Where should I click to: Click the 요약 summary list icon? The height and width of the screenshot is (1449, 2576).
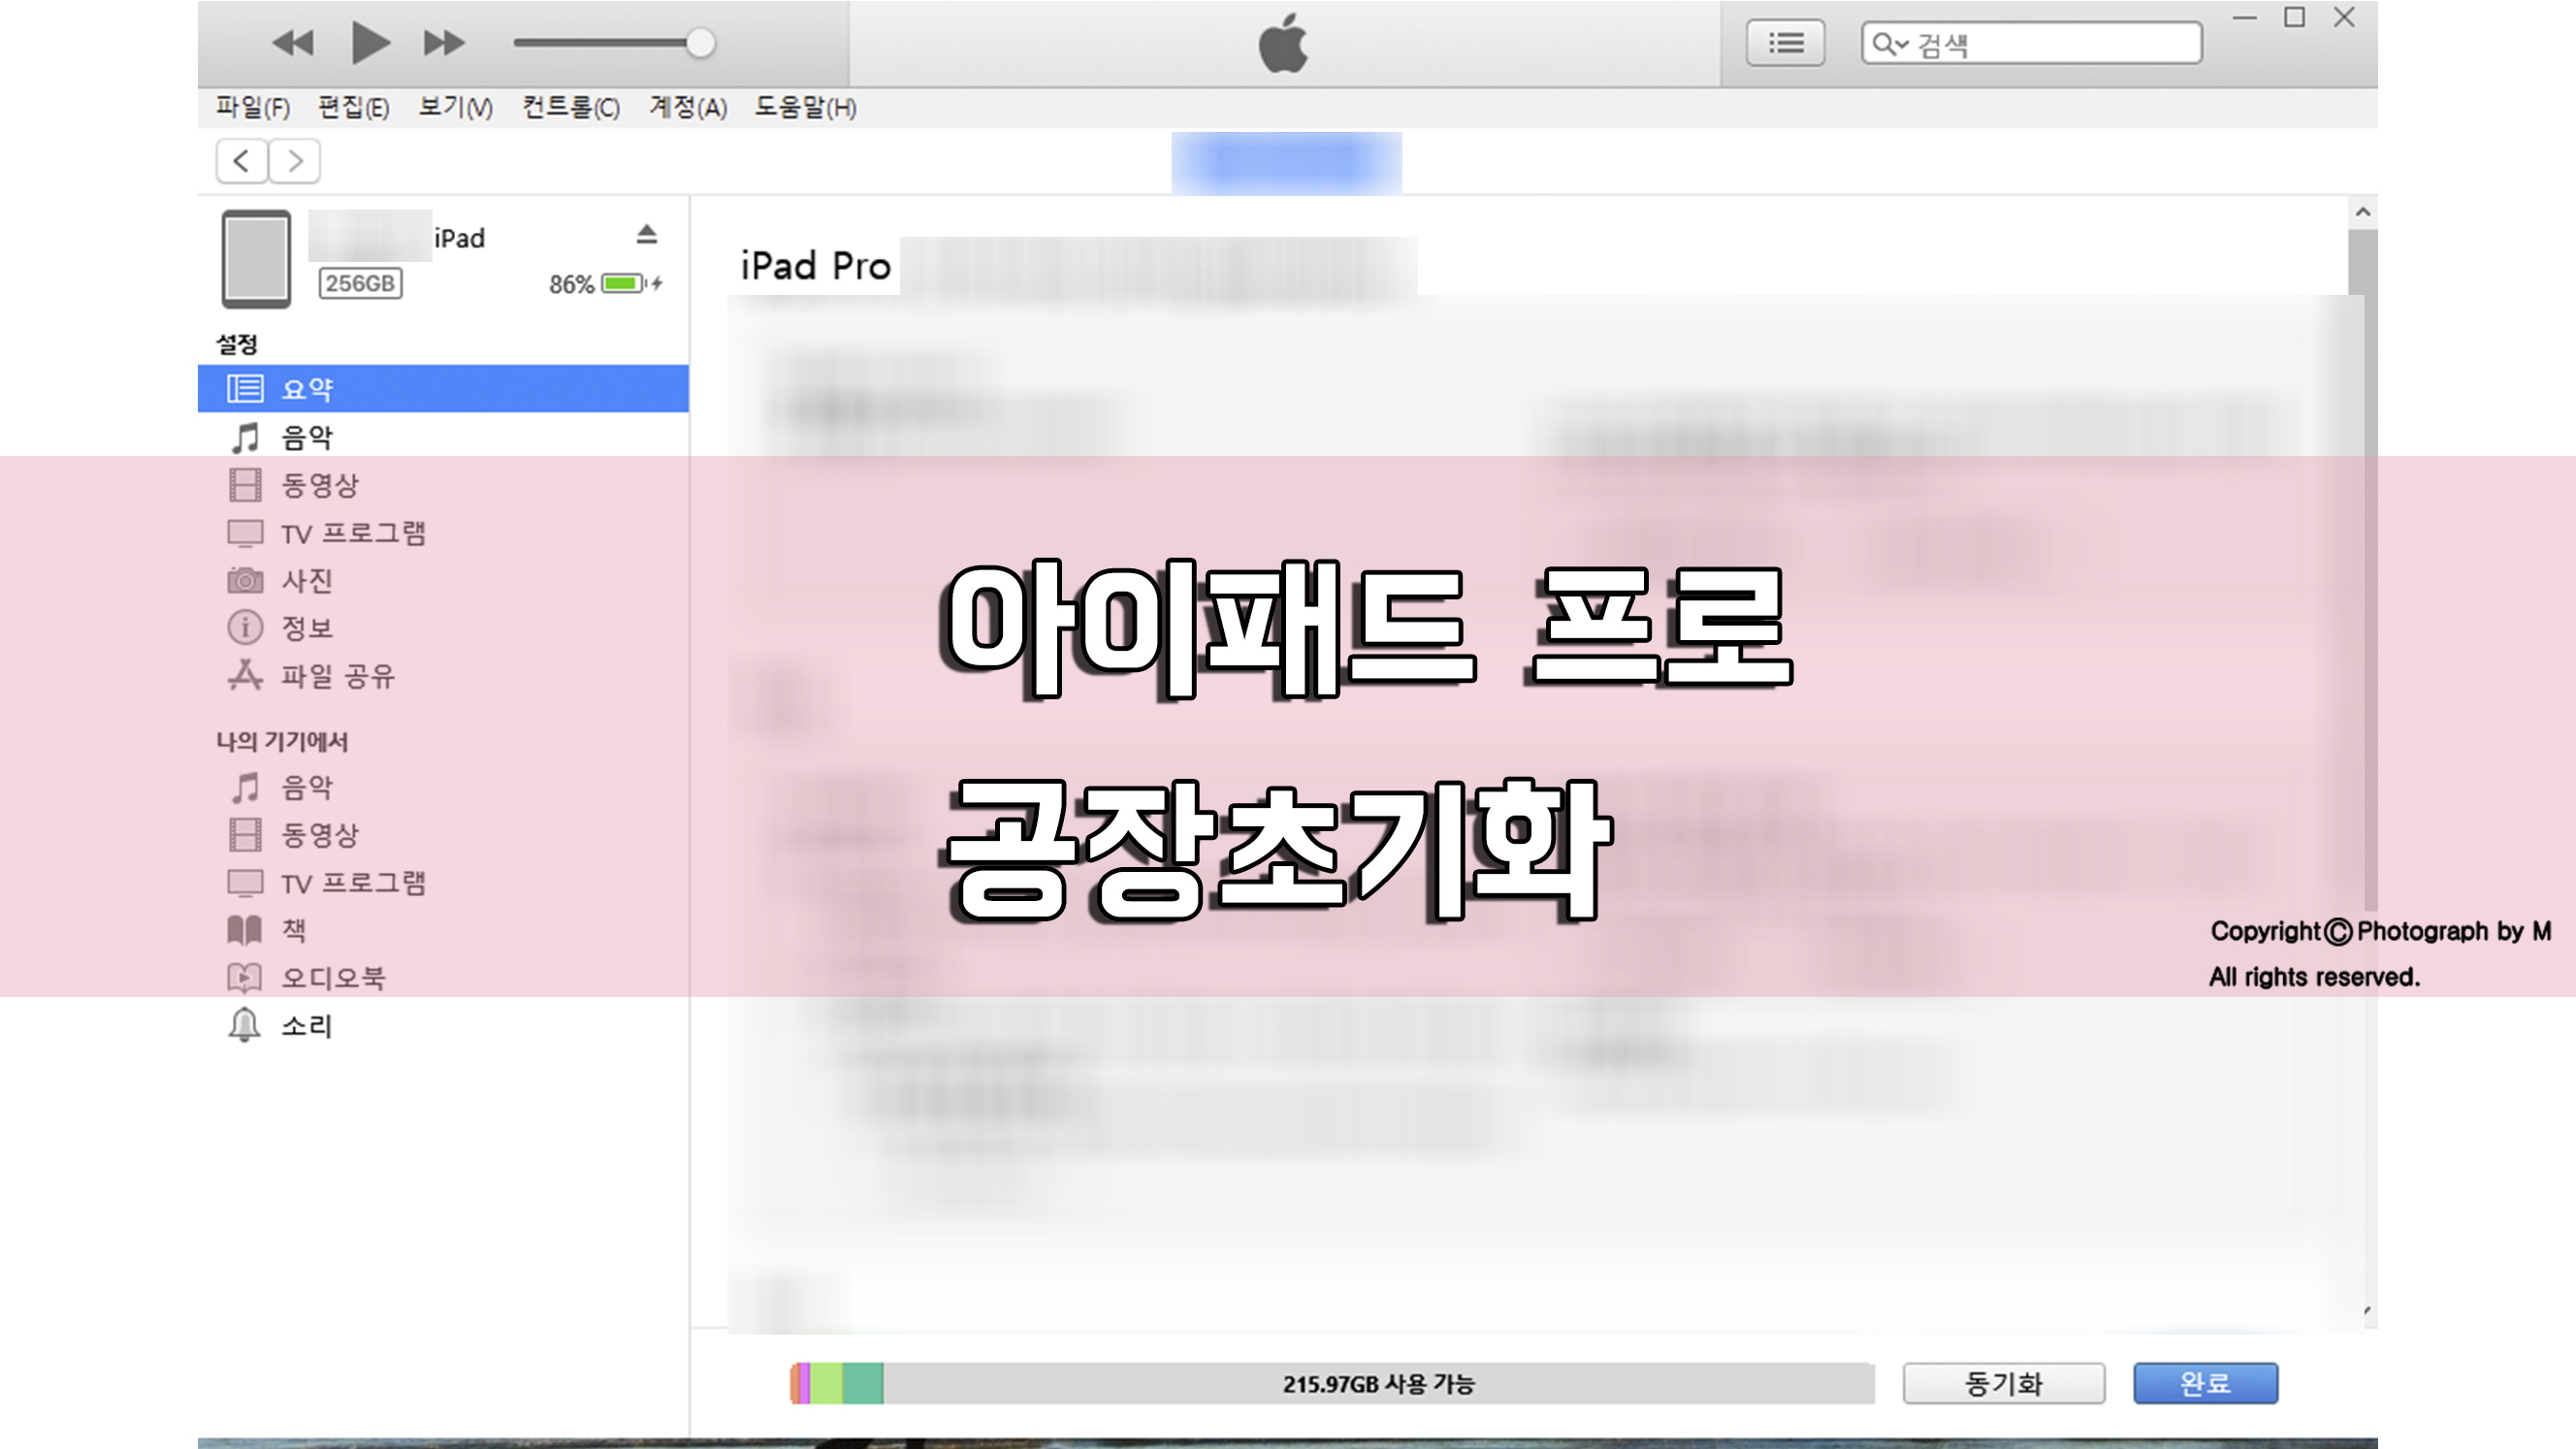[245, 388]
